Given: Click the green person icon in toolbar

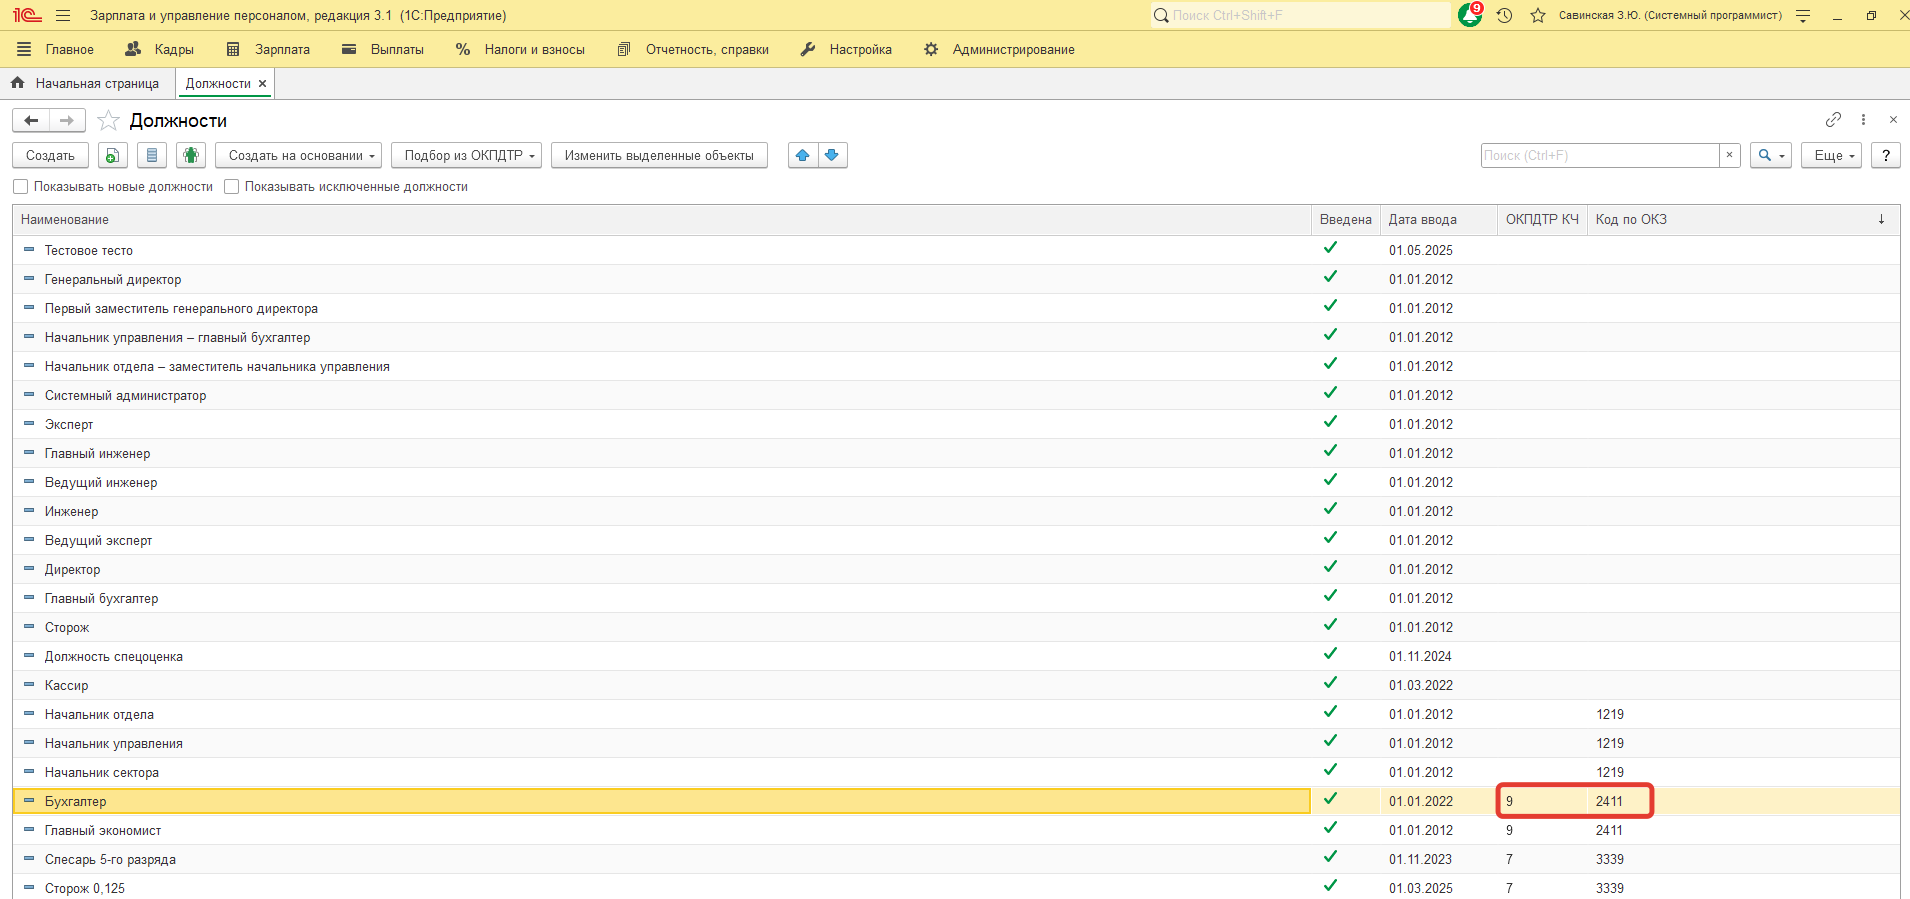Looking at the screenshot, I should pyautogui.click(x=190, y=155).
